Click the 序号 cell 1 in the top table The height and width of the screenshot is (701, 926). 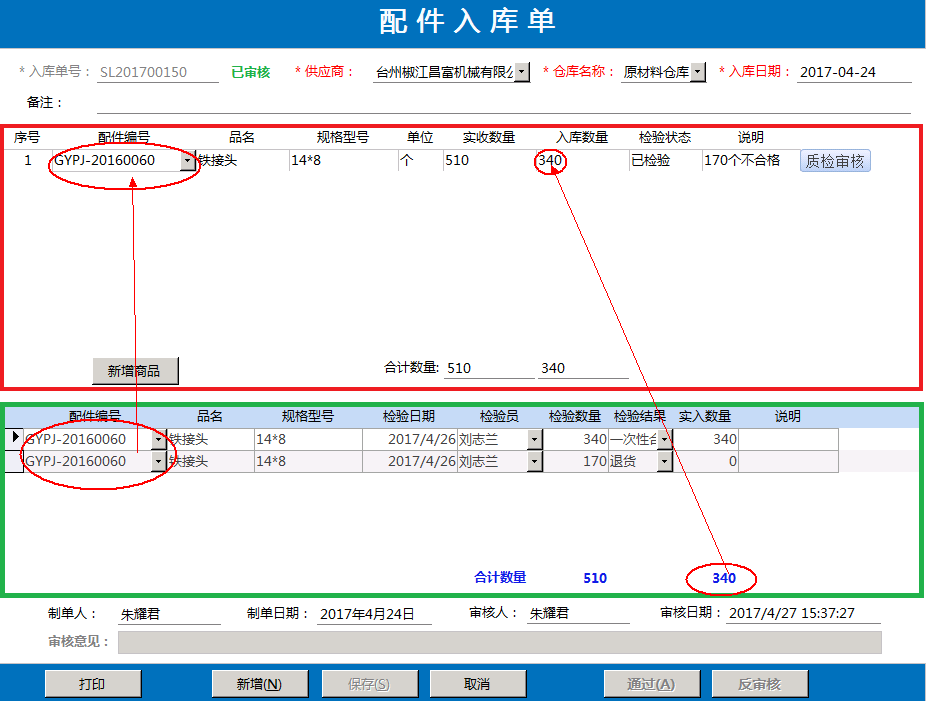point(28,161)
